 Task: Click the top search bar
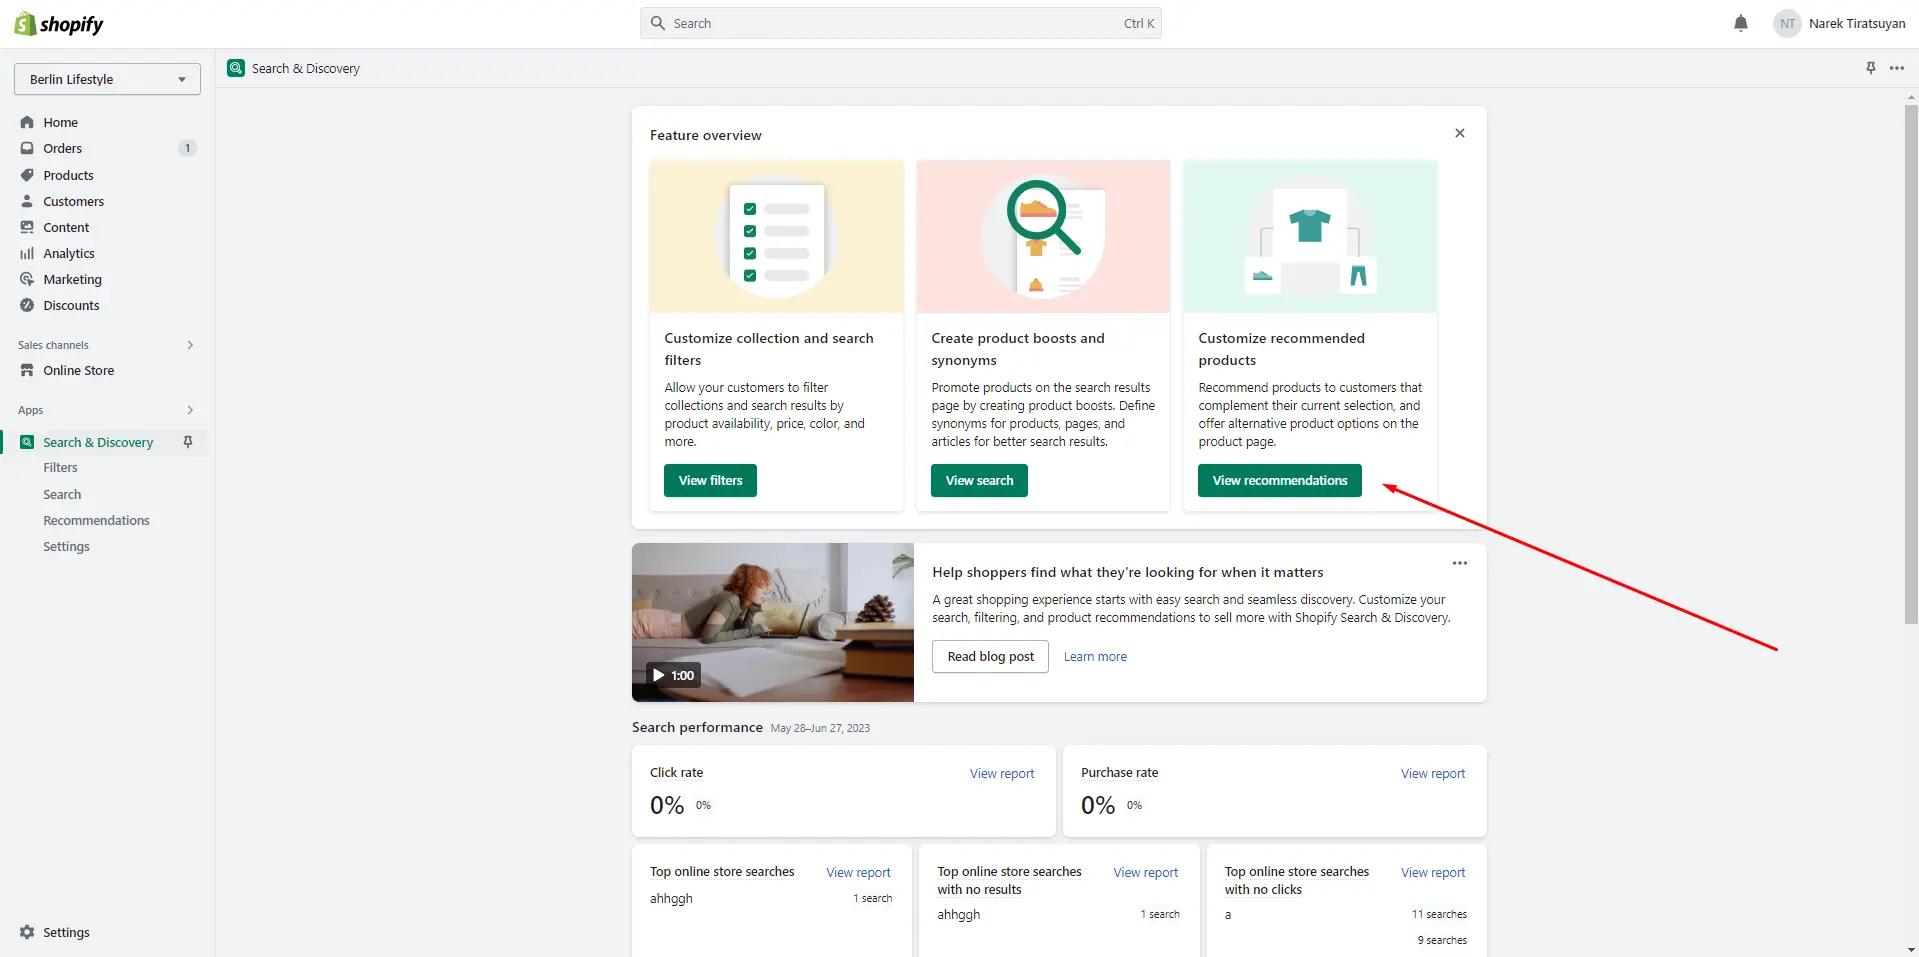[900, 23]
